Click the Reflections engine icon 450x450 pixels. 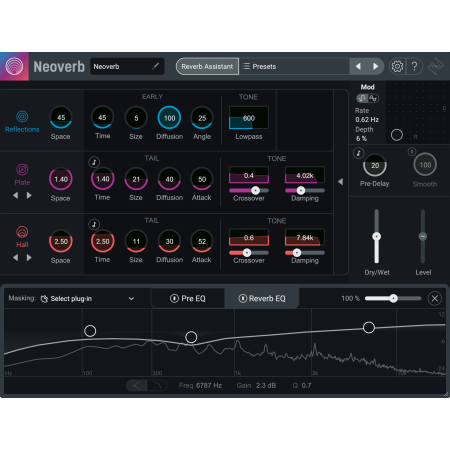tap(22, 117)
